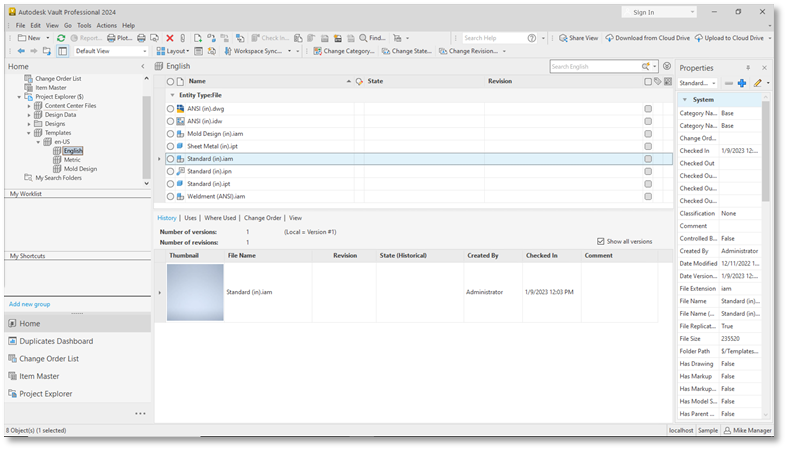Click the circular filter icon beside search box
Image resolution: width=787 pixels, height=450 pixels.
tap(667, 66)
